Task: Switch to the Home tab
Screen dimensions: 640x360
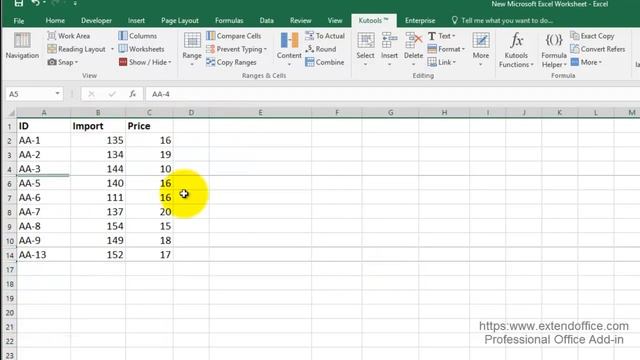Action: click(55, 20)
